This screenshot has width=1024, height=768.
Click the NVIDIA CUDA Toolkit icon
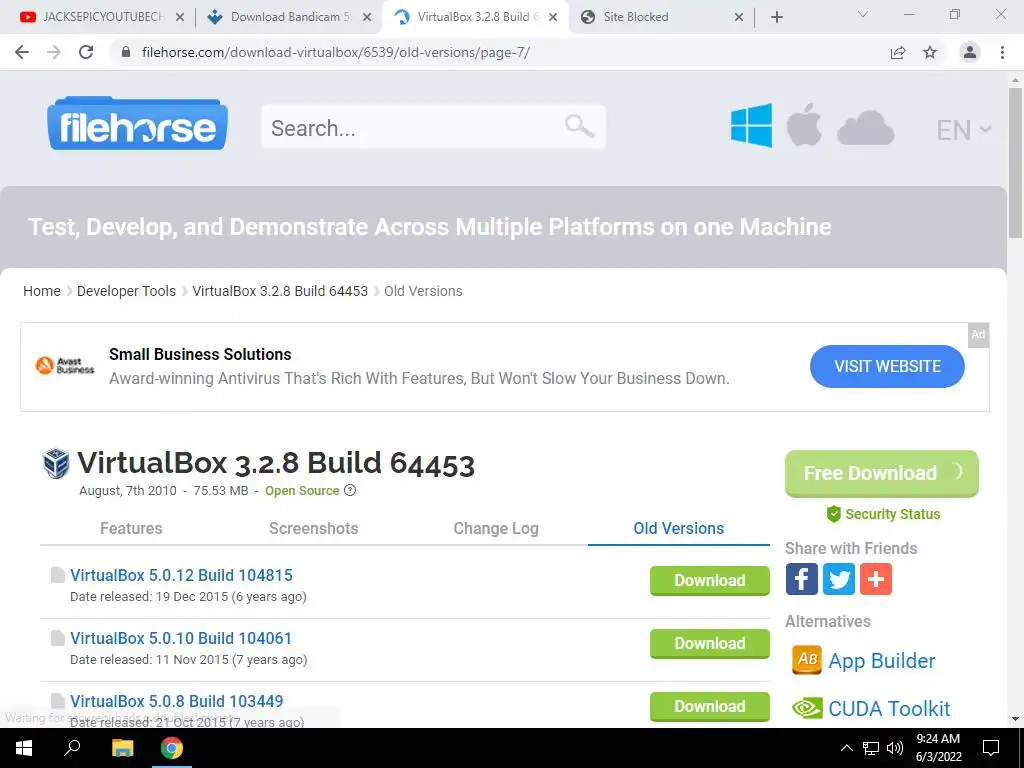(x=807, y=708)
